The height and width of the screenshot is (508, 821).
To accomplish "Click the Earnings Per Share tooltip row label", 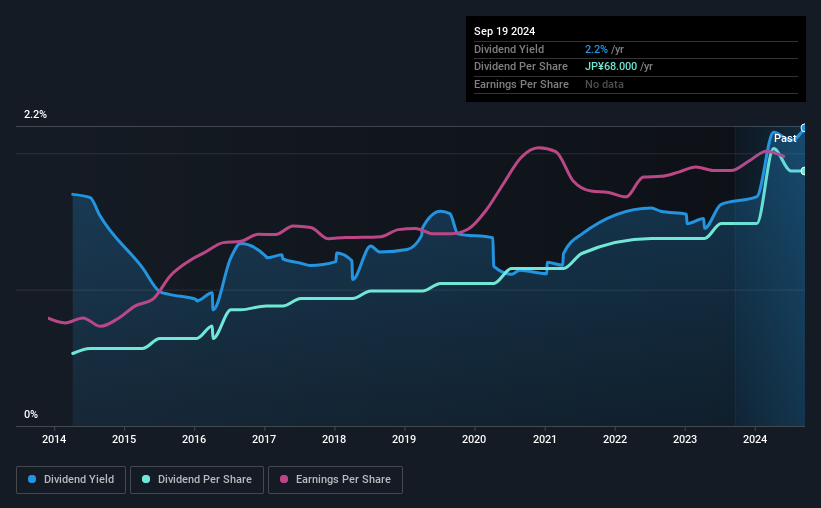I will pos(522,84).
